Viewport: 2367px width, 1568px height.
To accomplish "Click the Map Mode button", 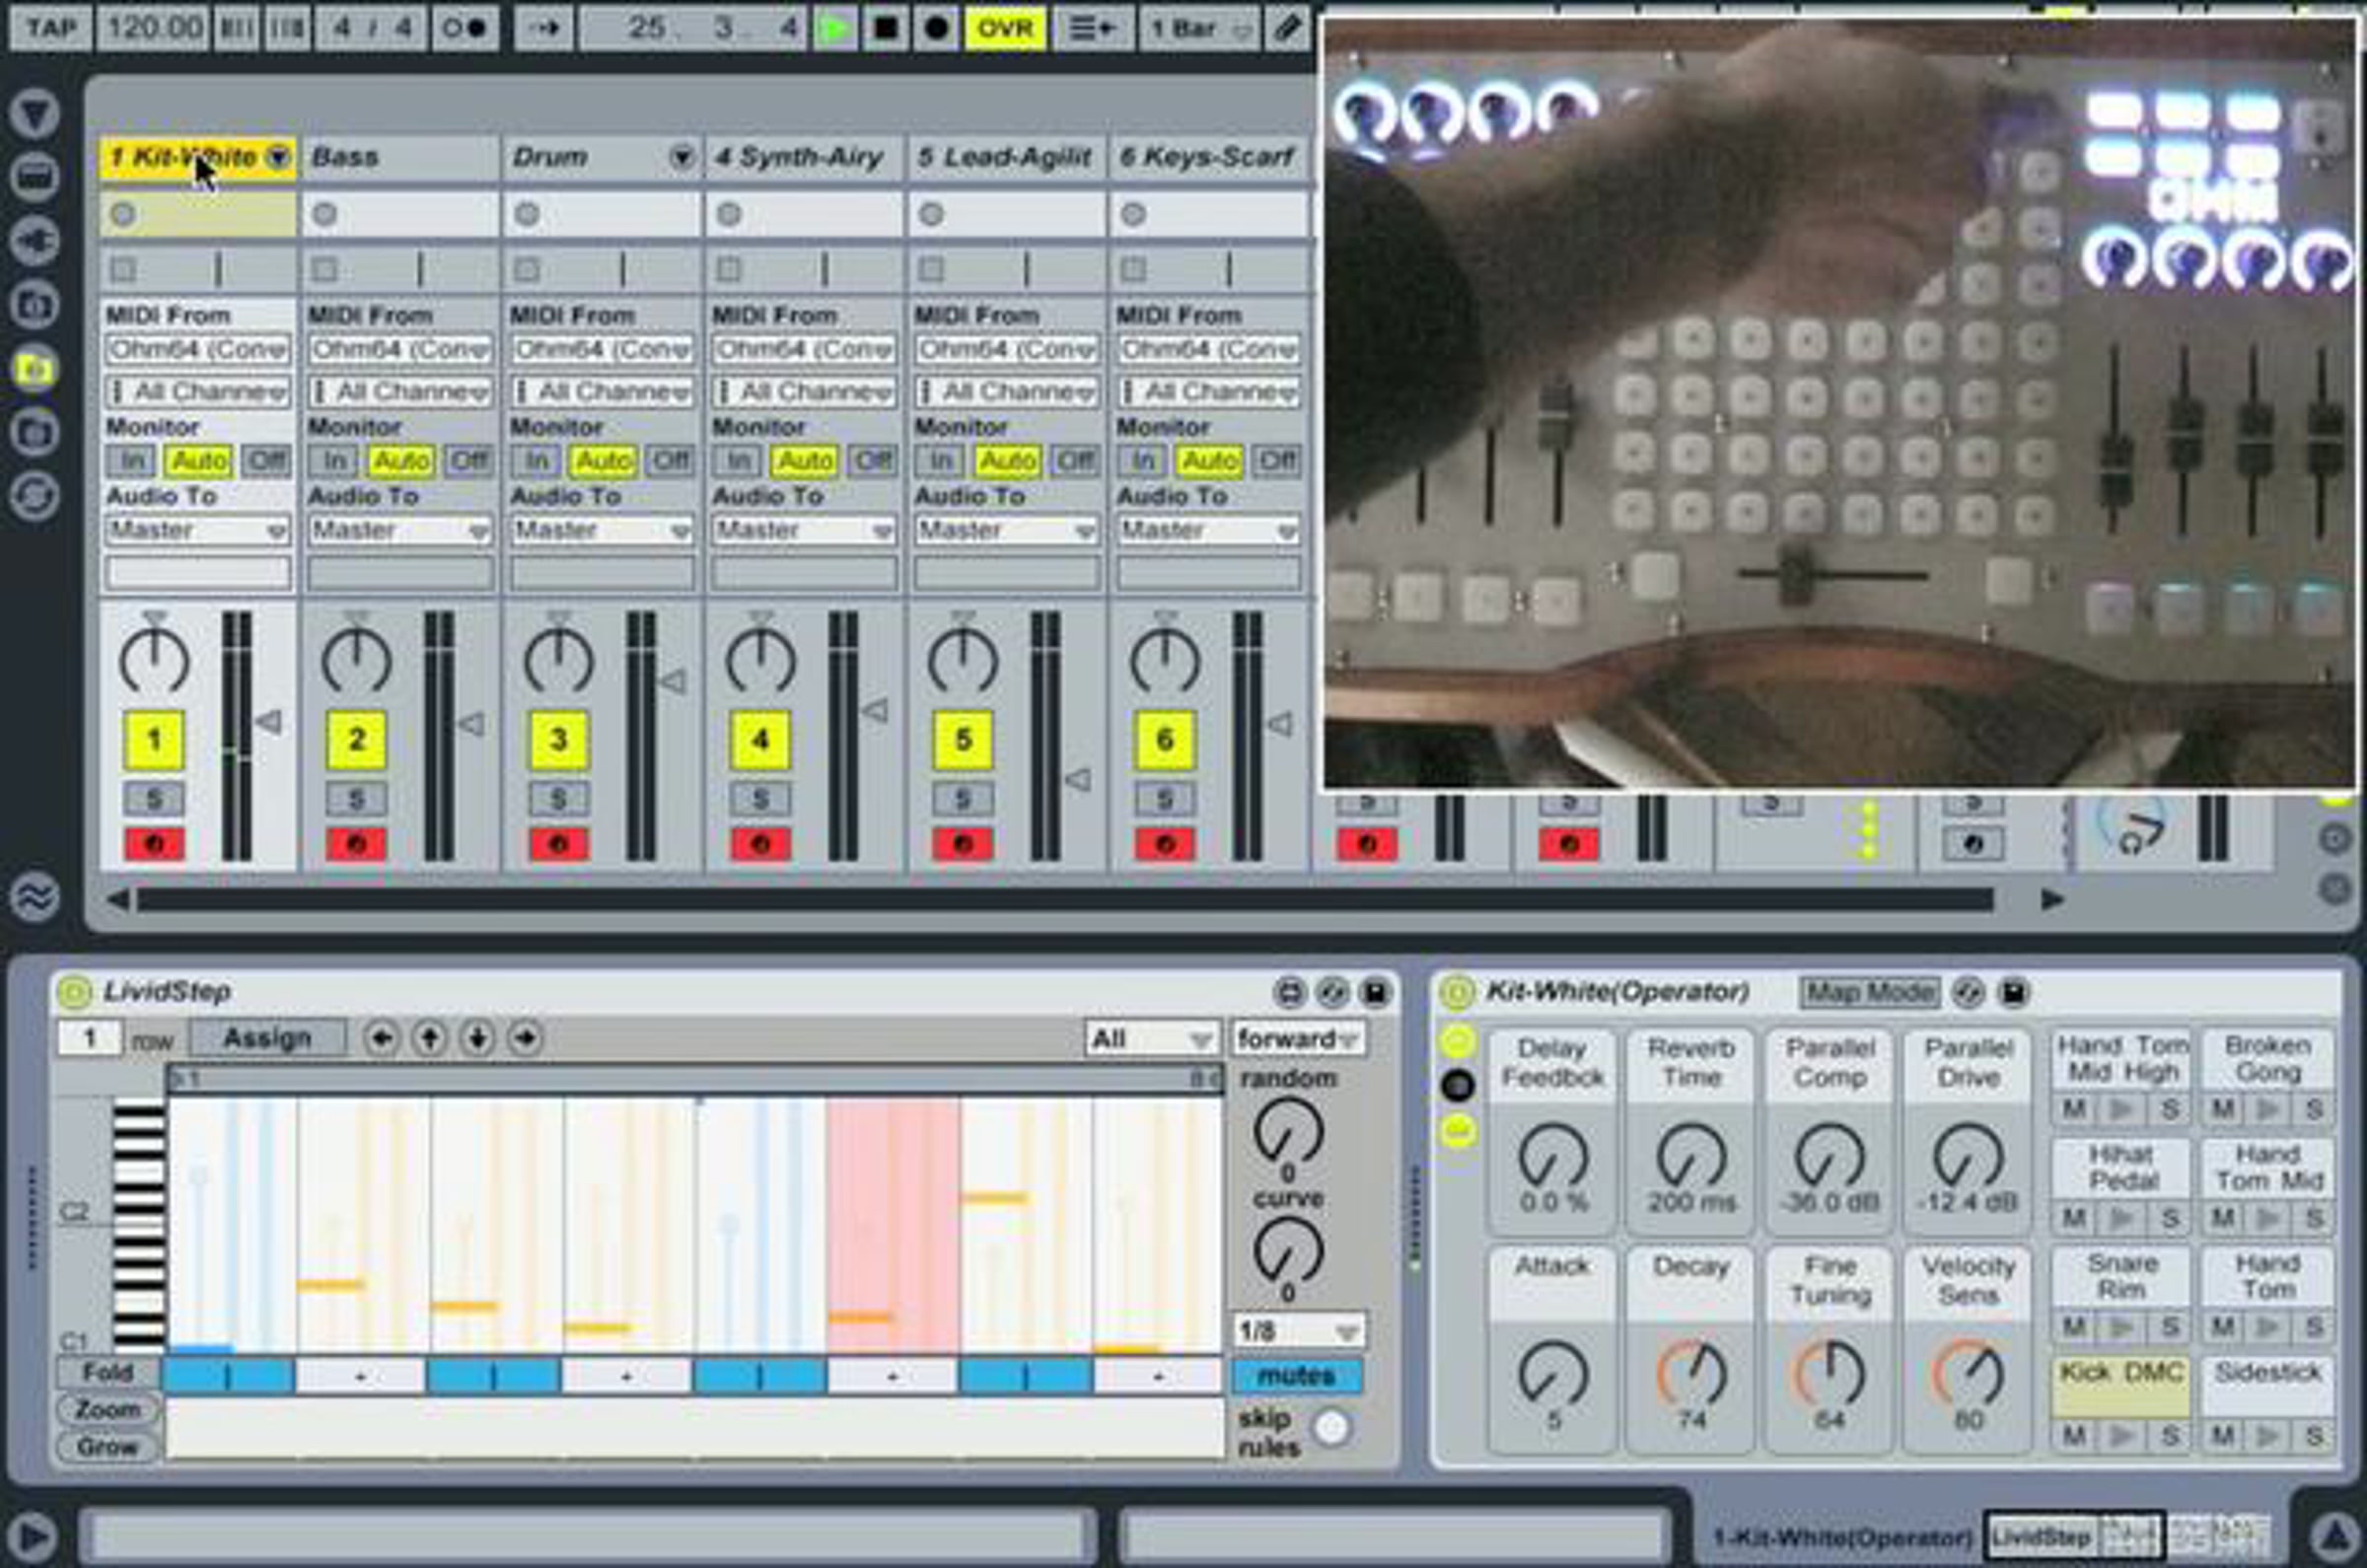I will tap(1868, 992).
